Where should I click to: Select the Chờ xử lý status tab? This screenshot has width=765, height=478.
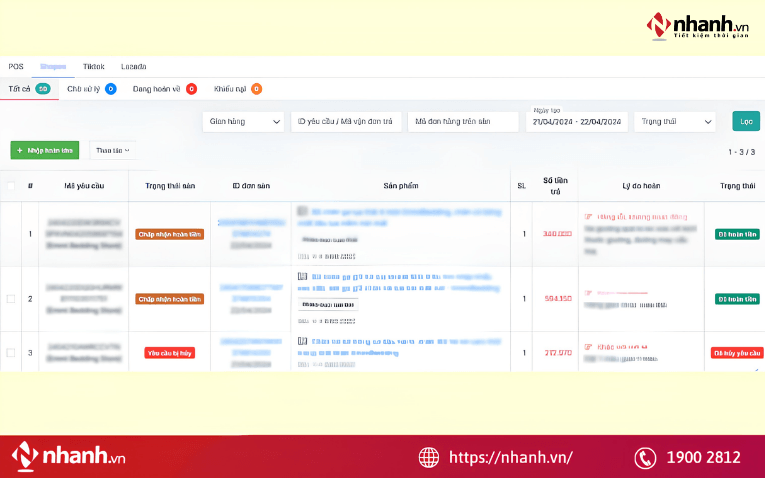click(x=92, y=89)
